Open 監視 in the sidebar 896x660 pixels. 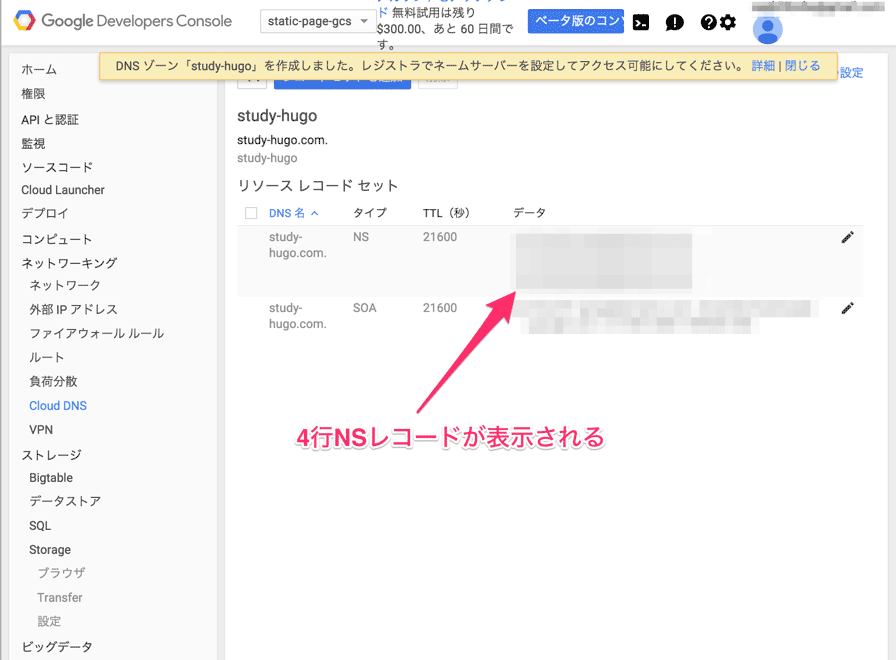33,143
